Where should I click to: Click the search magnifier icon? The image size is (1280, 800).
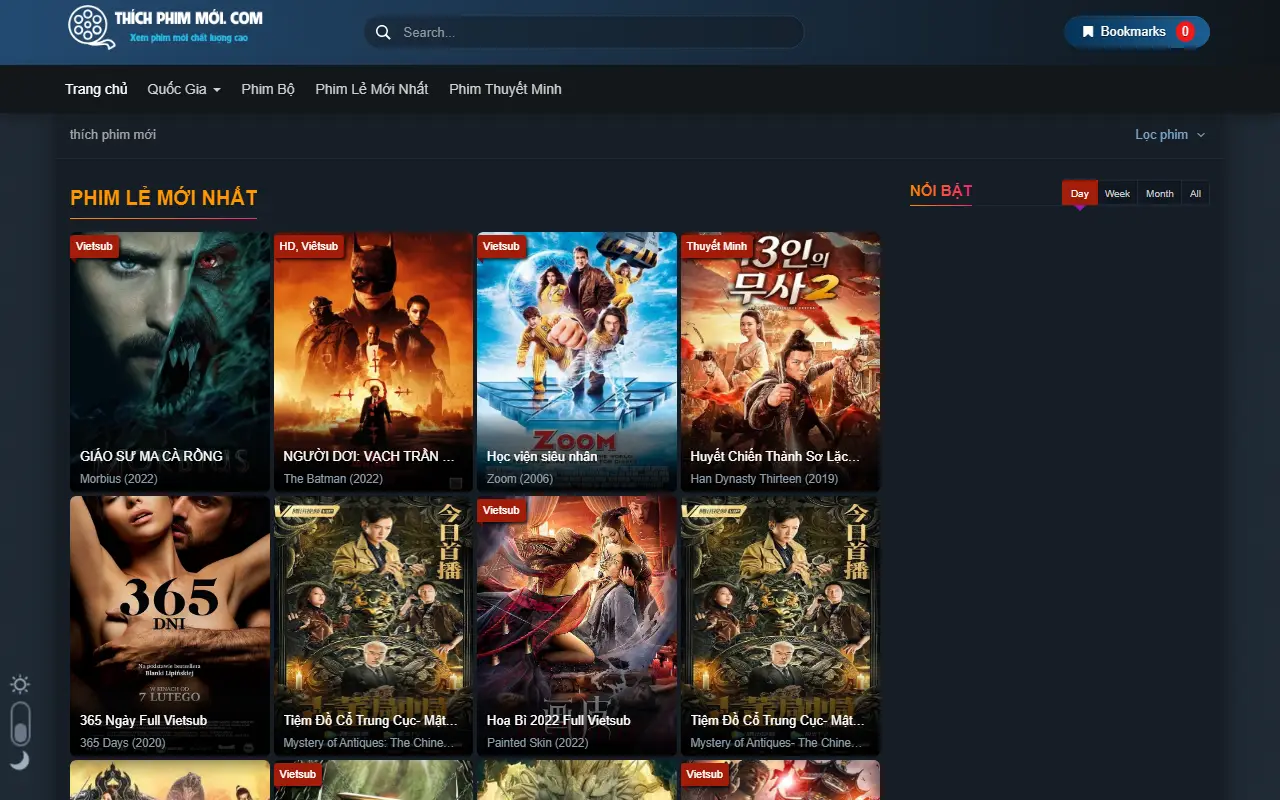coord(383,33)
